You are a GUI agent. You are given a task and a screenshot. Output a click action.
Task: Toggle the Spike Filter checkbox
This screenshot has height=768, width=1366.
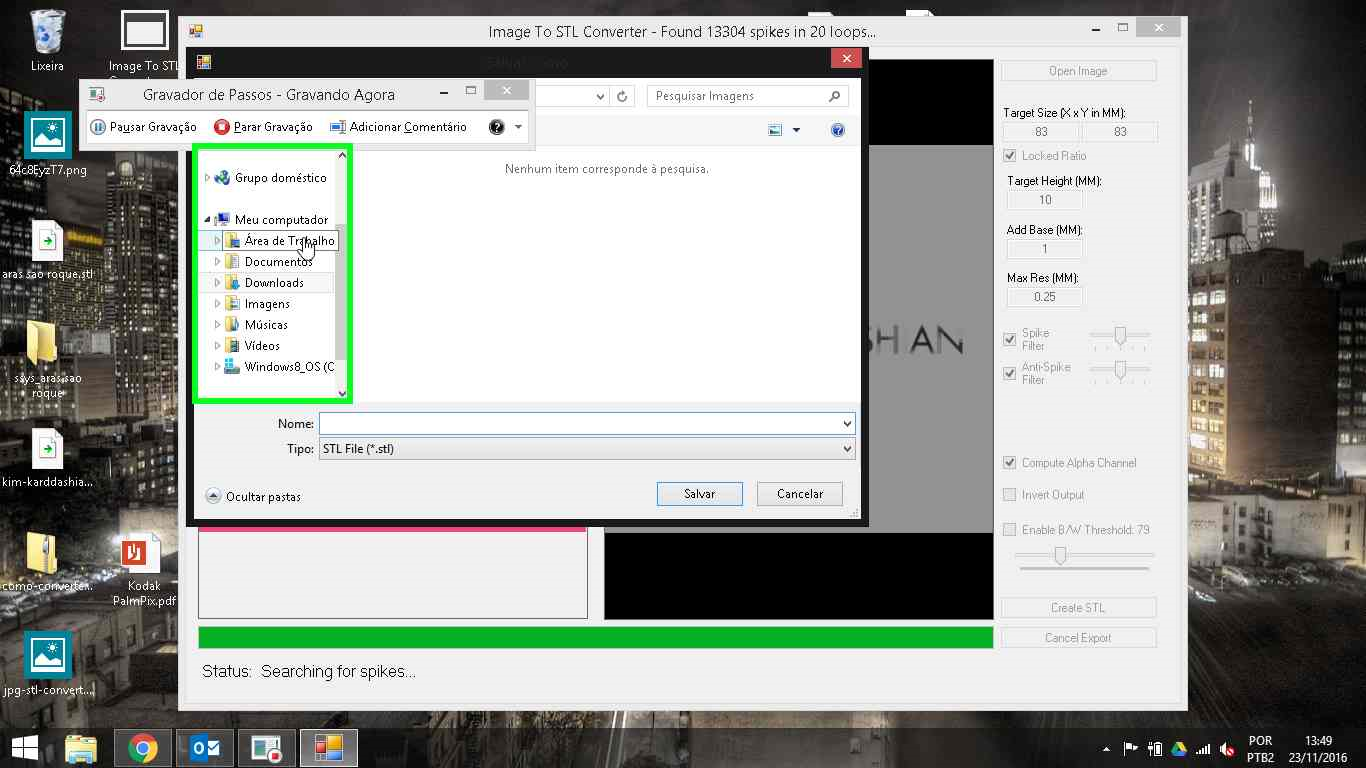tap(1010, 340)
